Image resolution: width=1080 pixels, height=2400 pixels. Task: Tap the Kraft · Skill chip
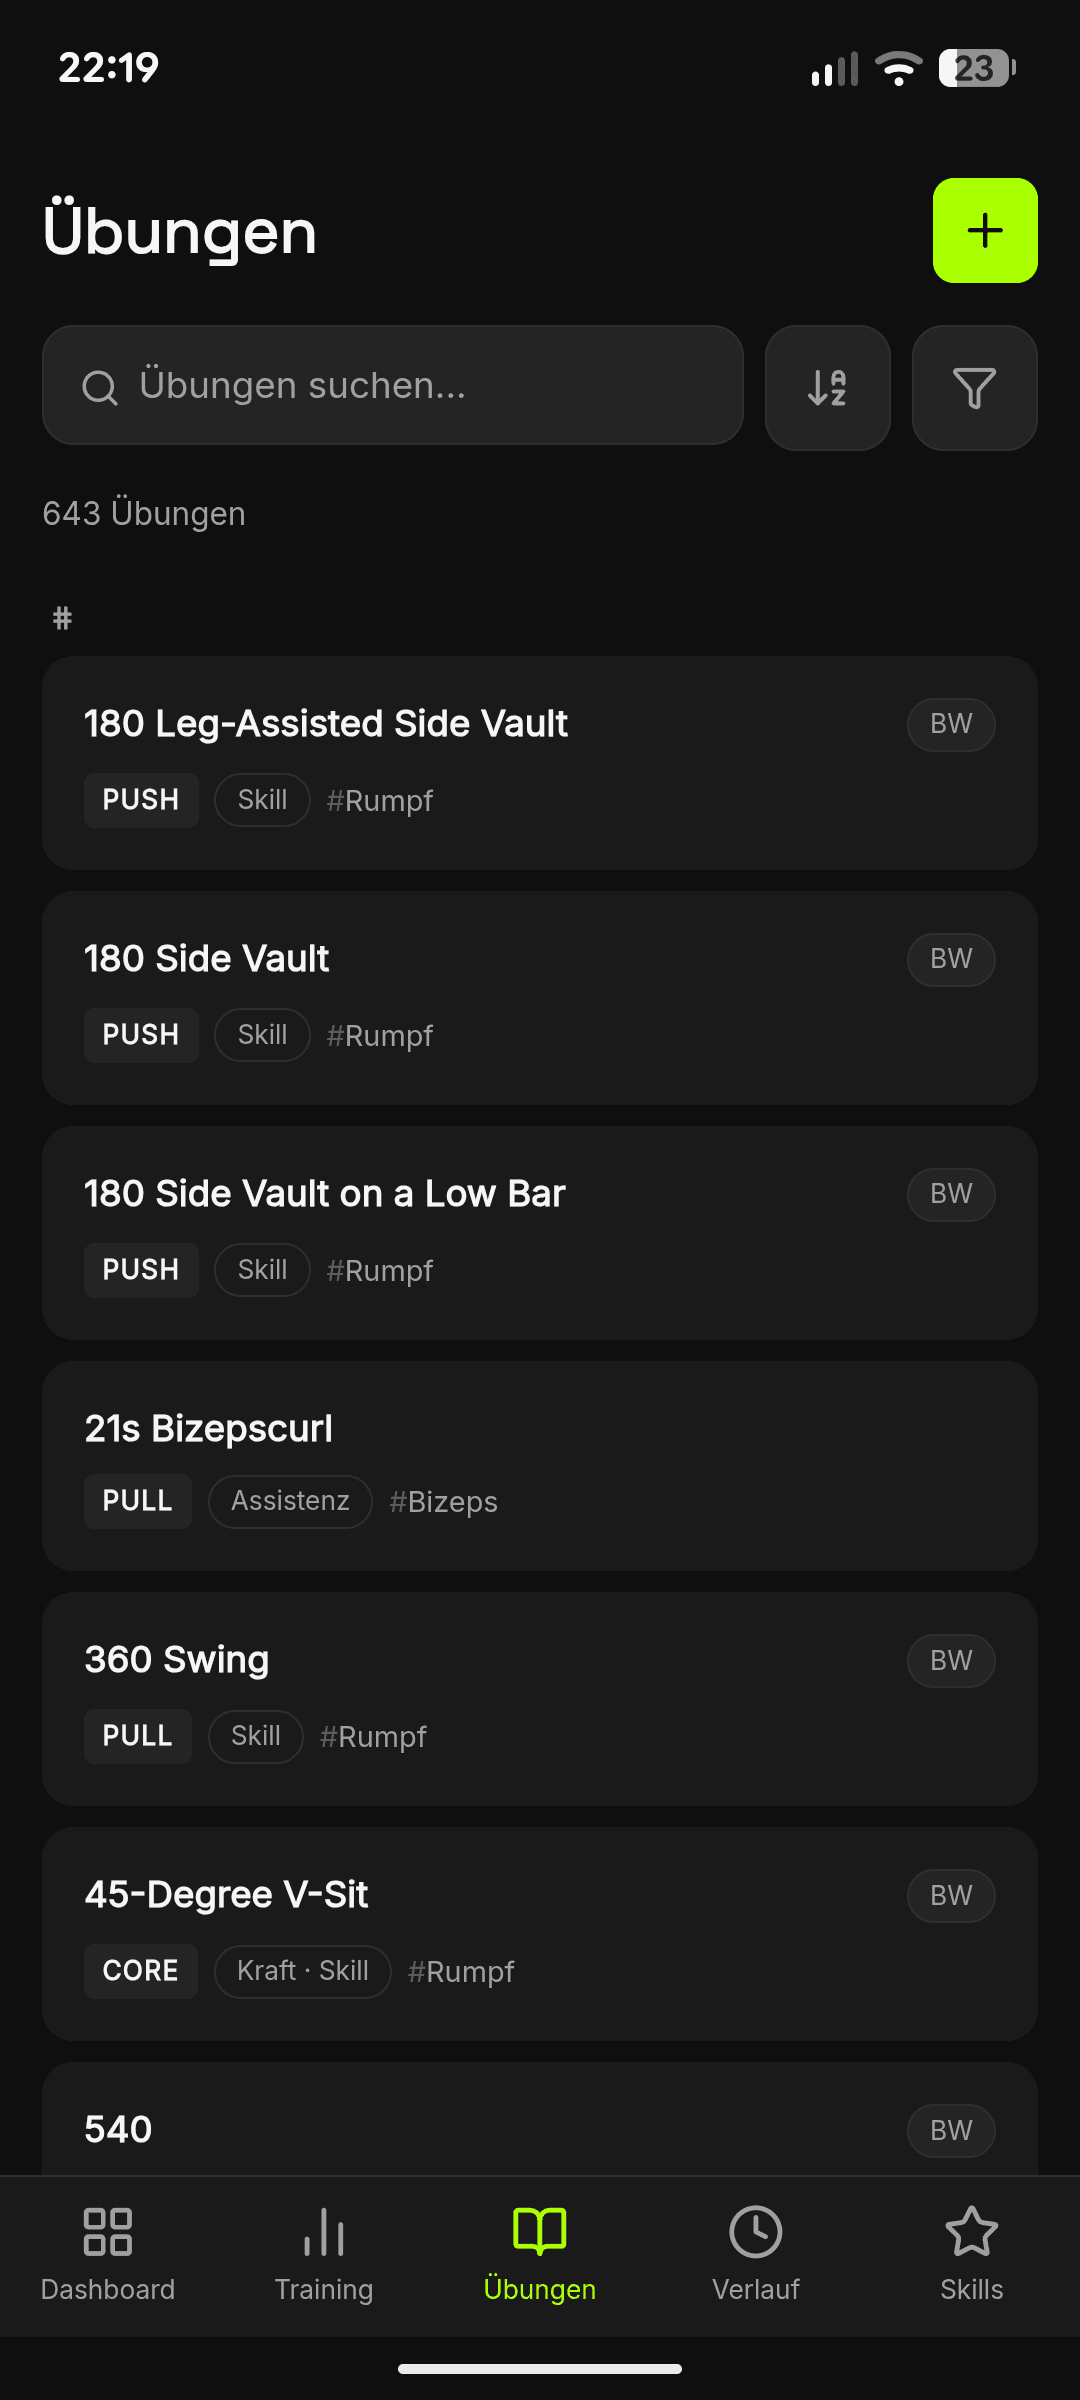pos(303,1971)
